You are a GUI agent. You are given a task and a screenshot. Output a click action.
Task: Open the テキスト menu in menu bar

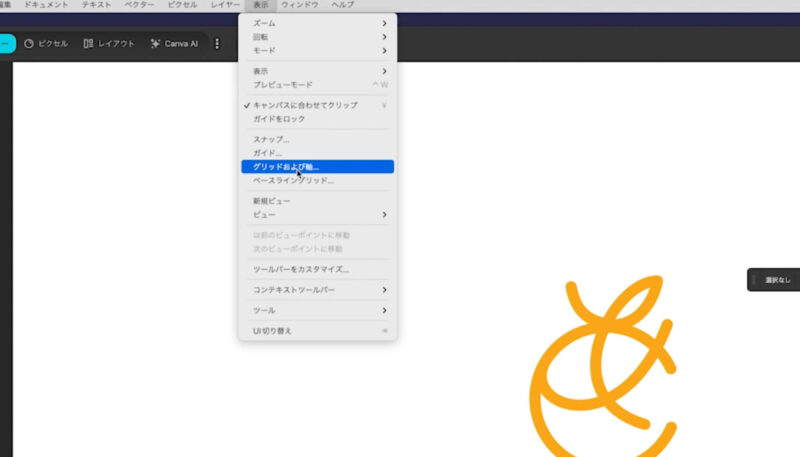click(96, 5)
